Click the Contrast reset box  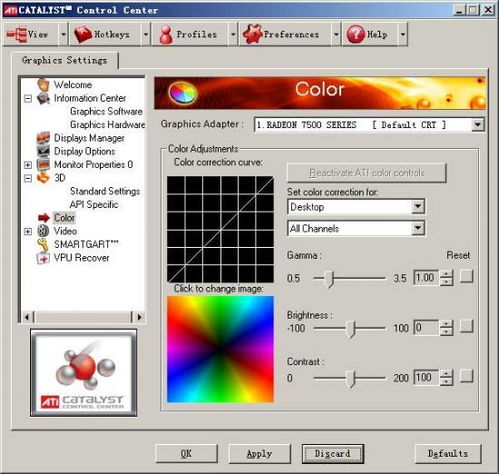466,376
